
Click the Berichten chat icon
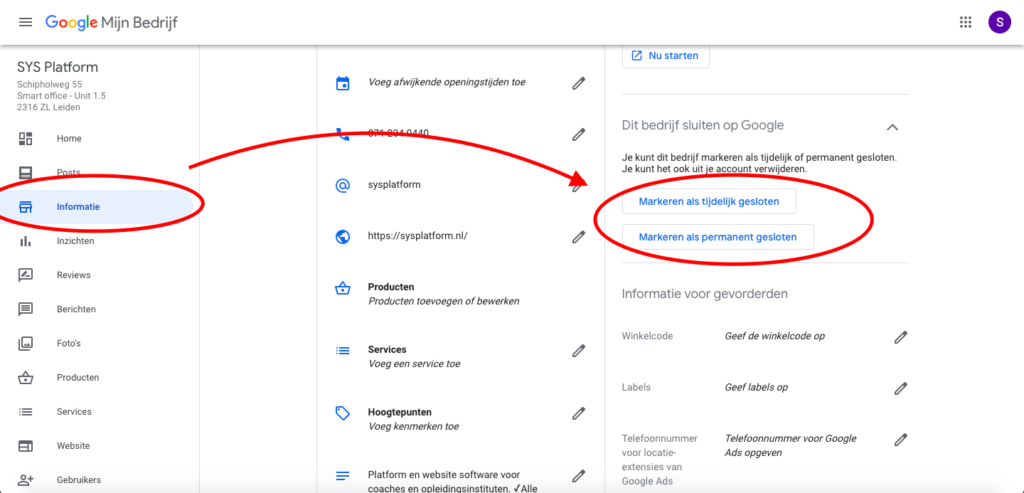(x=25, y=309)
